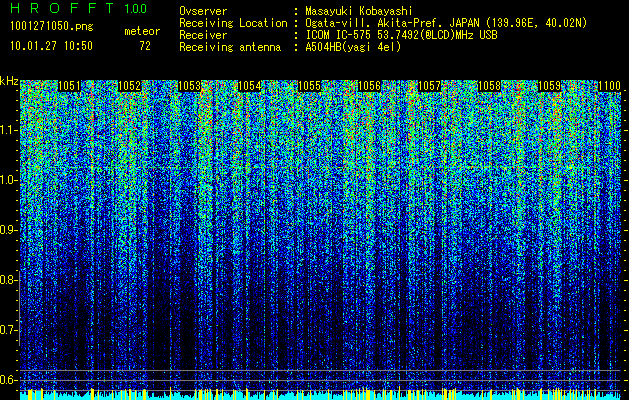Click the Receiving antenna label
This screenshot has width=629, height=400.
click(230, 47)
